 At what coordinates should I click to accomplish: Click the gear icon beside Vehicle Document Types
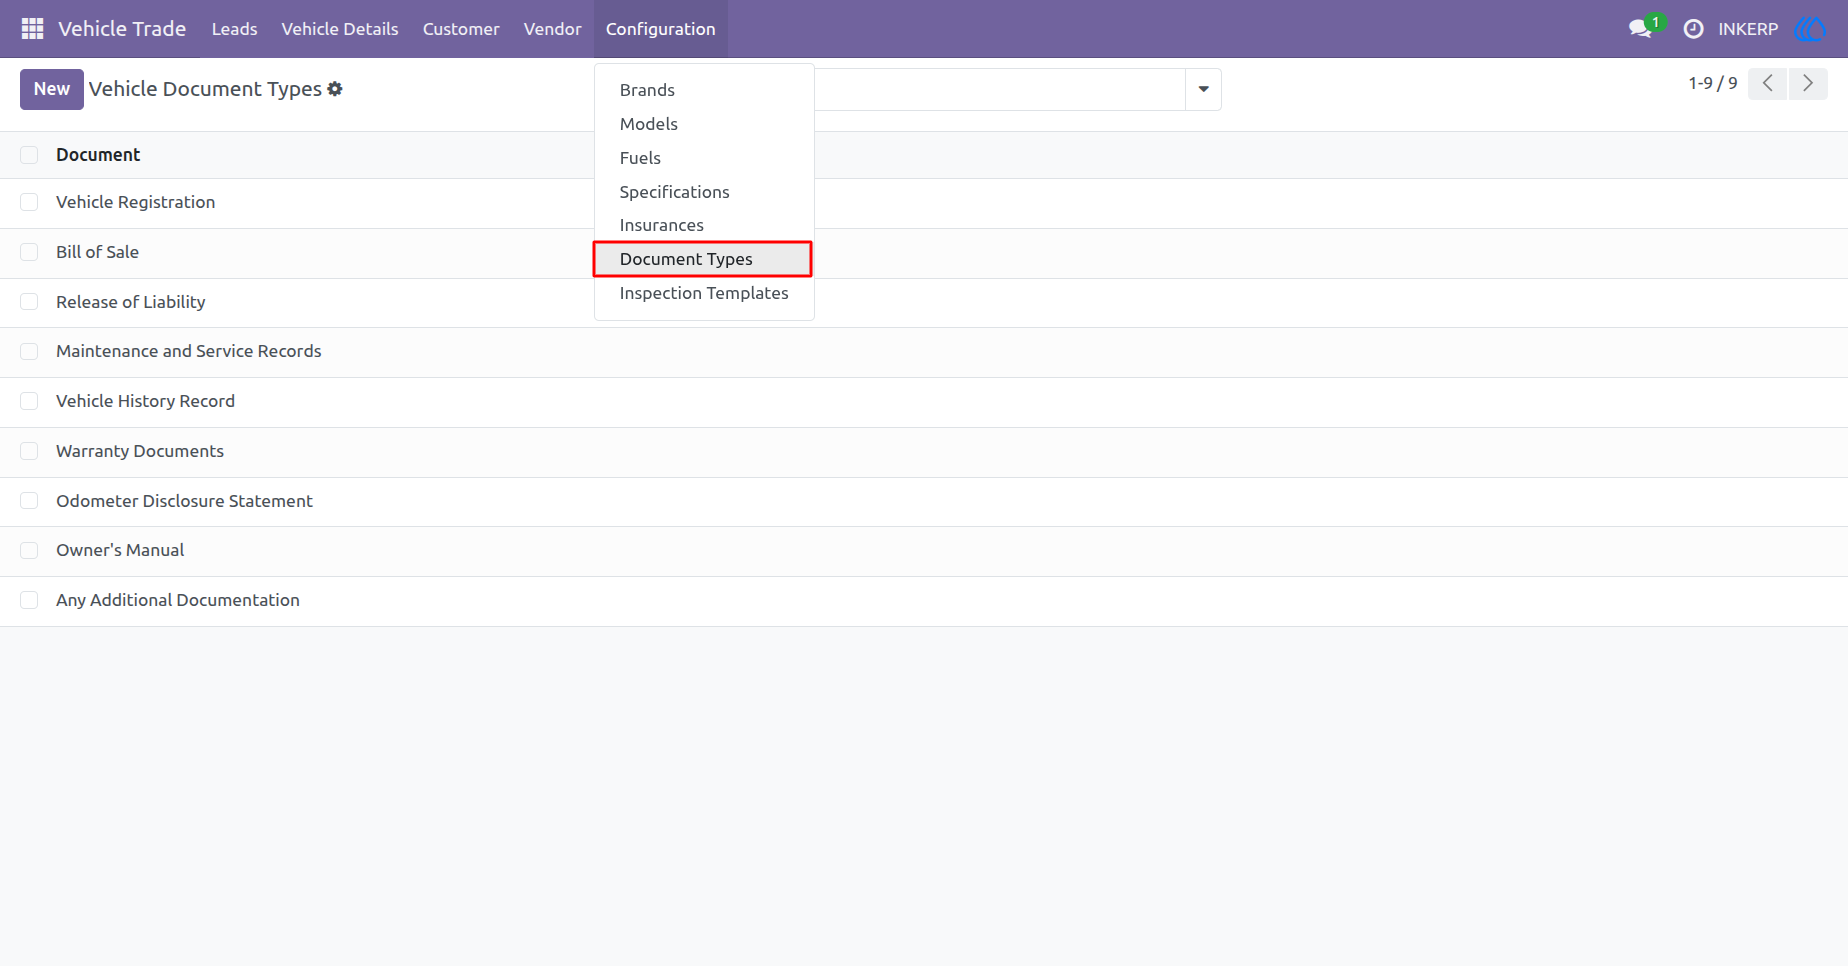coord(335,89)
